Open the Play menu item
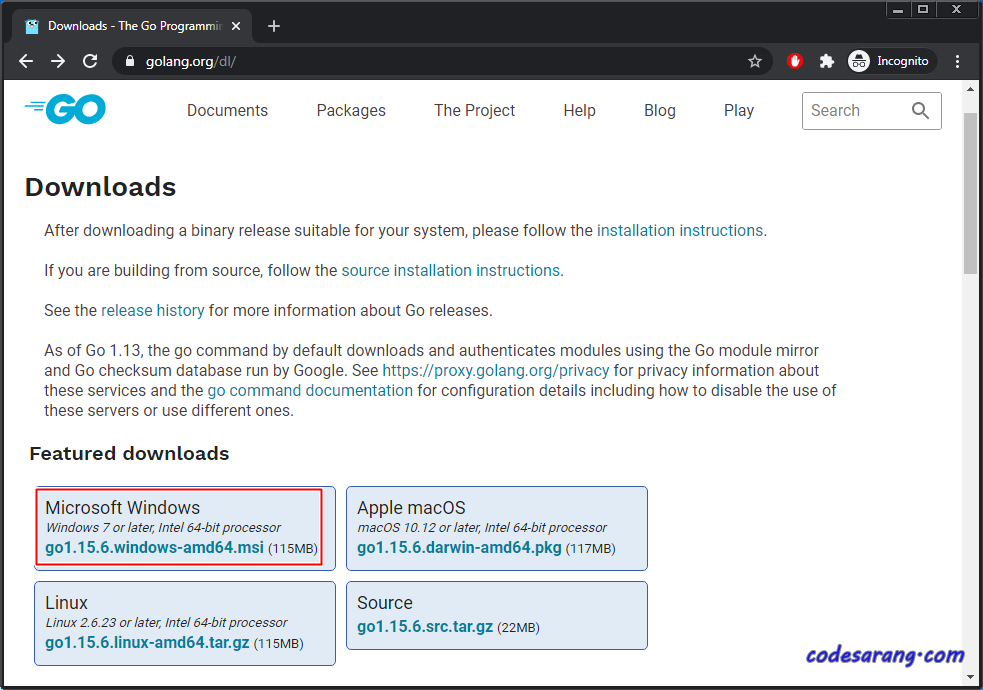The height and width of the screenshot is (690, 983). (x=739, y=110)
